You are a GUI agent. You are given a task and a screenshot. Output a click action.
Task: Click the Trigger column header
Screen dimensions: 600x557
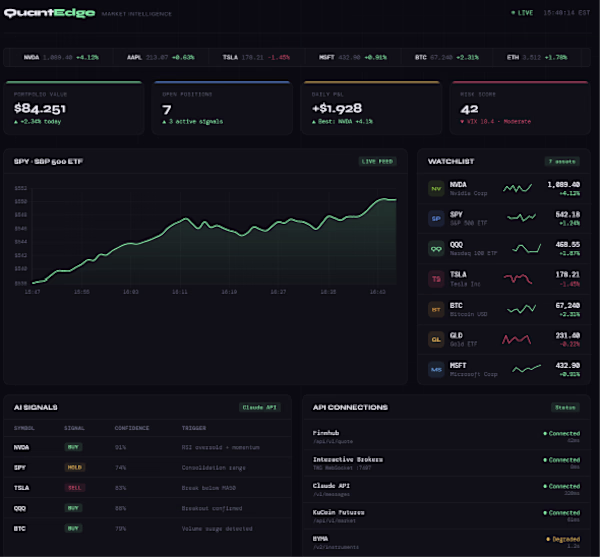194,428
